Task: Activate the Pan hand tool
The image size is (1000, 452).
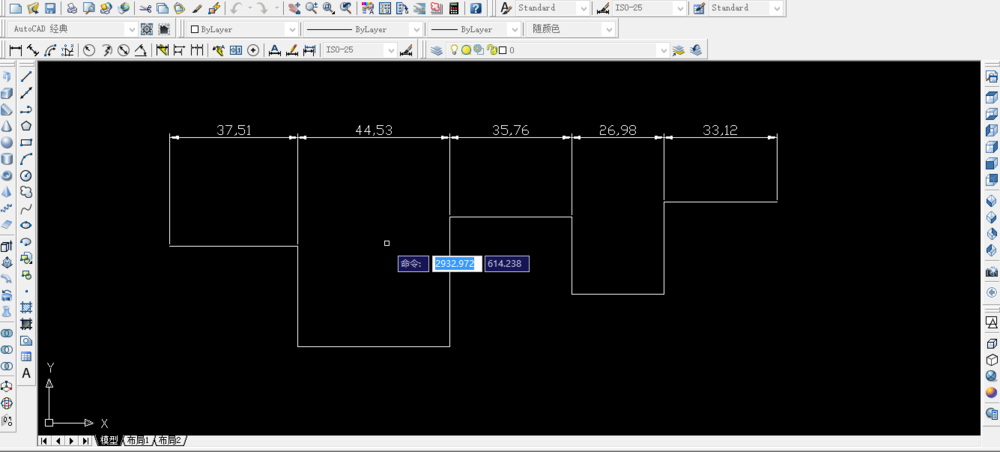Action: pyautogui.click(x=294, y=8)
